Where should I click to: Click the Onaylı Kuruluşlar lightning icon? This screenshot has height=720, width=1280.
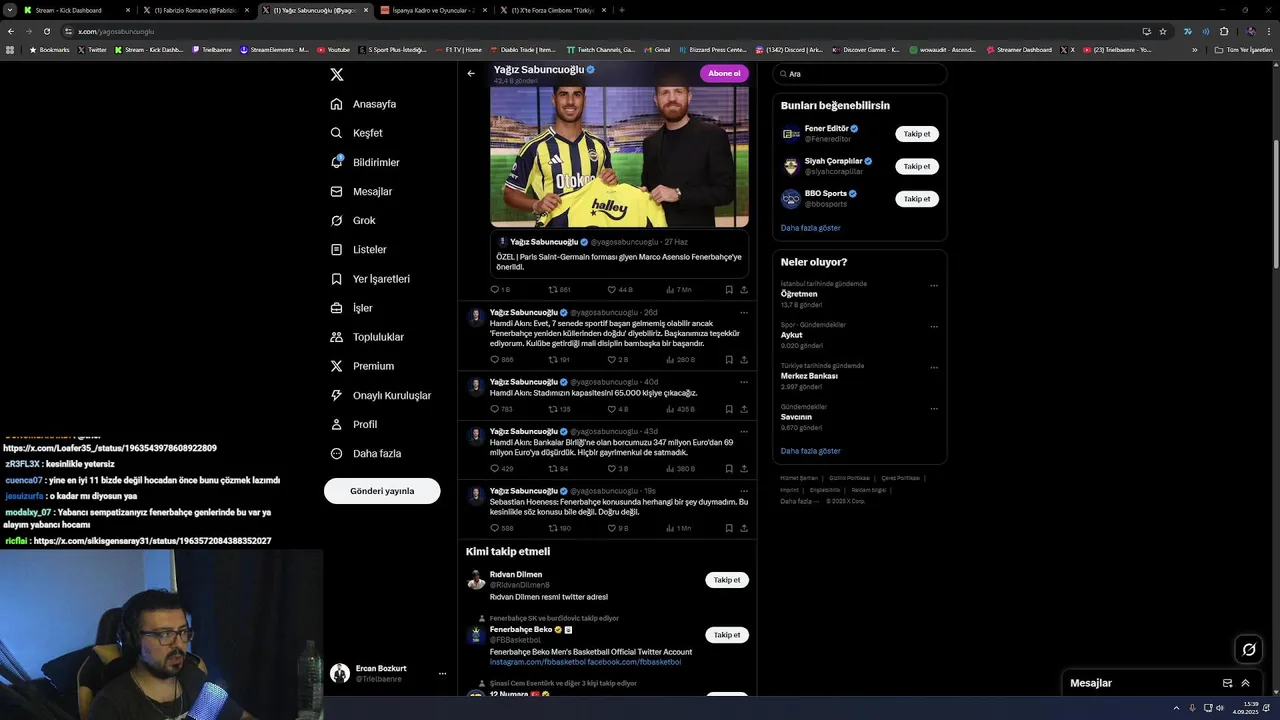tap(337, 395)
